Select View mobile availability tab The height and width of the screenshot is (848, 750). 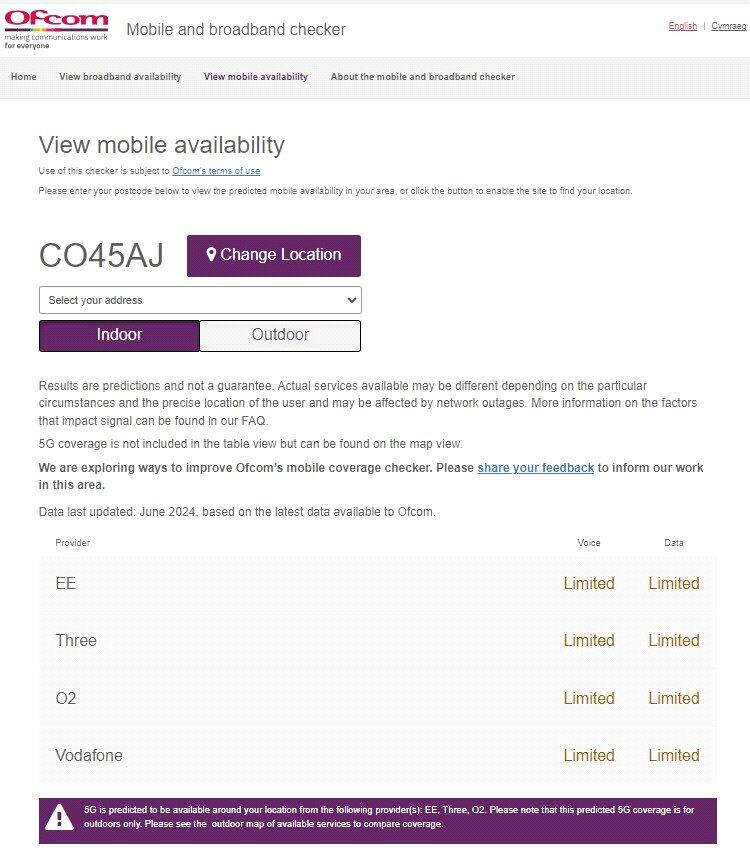point(256,77)
